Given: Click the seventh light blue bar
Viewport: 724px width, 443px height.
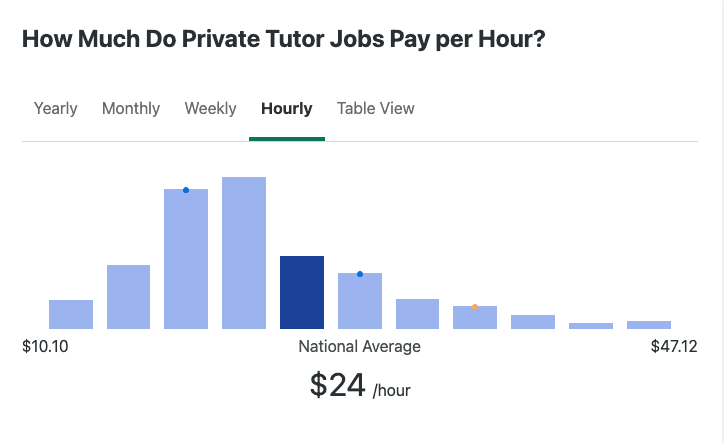Looking at the screenshot, I should tap(417, 314).
